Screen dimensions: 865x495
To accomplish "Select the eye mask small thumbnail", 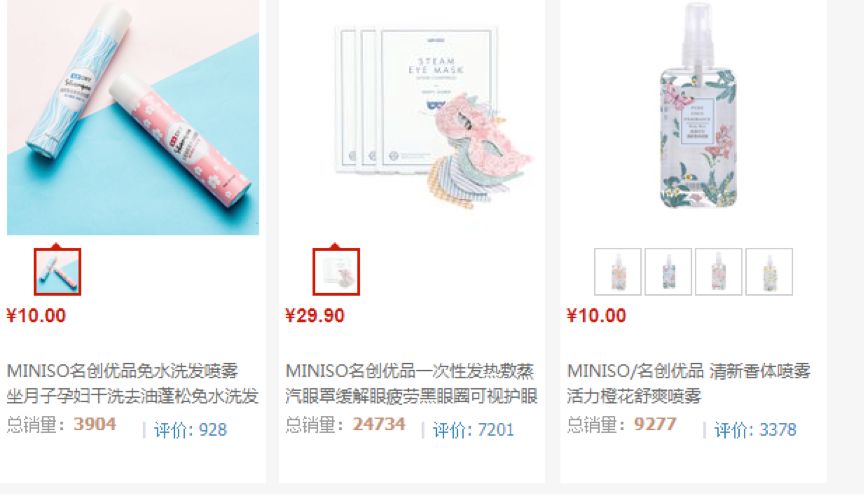I will [336, 272].
